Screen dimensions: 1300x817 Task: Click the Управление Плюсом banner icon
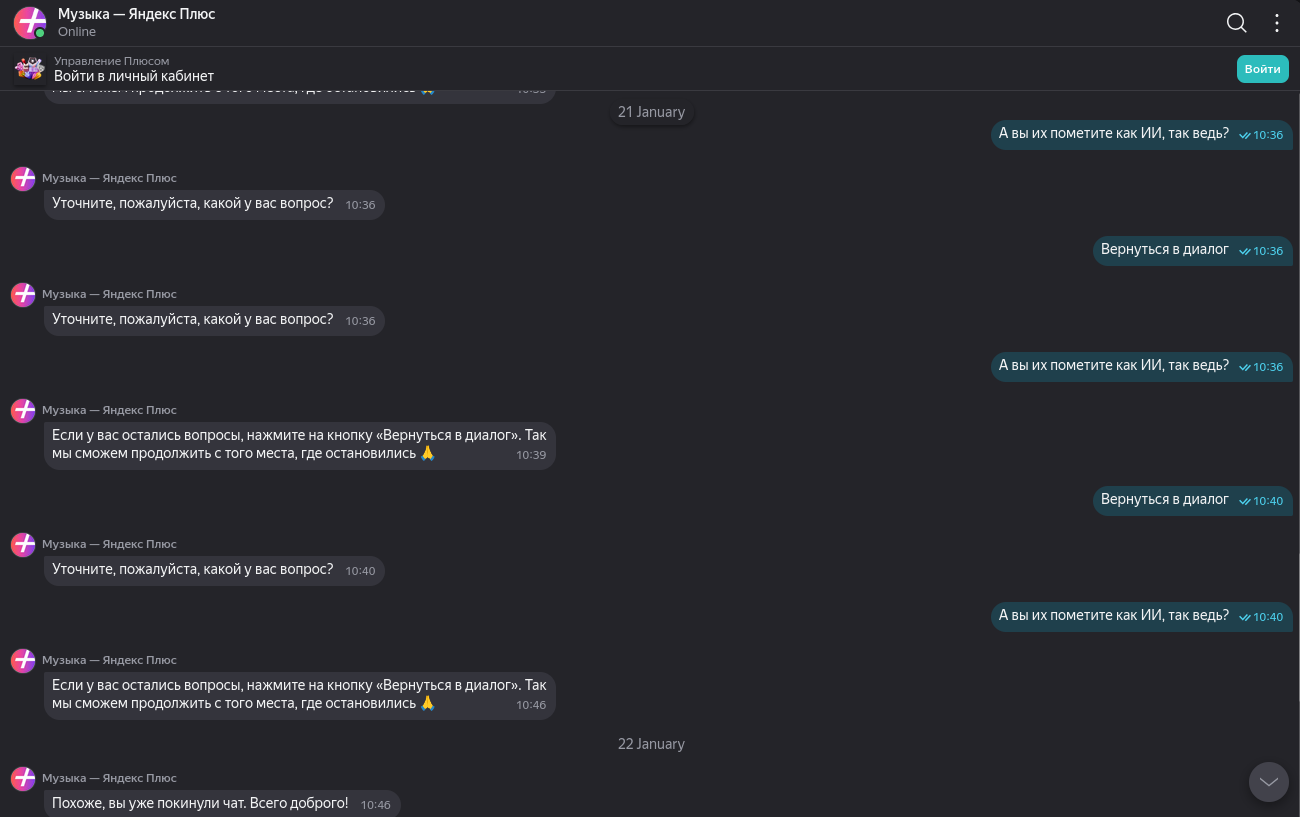[x=29, y=68]
